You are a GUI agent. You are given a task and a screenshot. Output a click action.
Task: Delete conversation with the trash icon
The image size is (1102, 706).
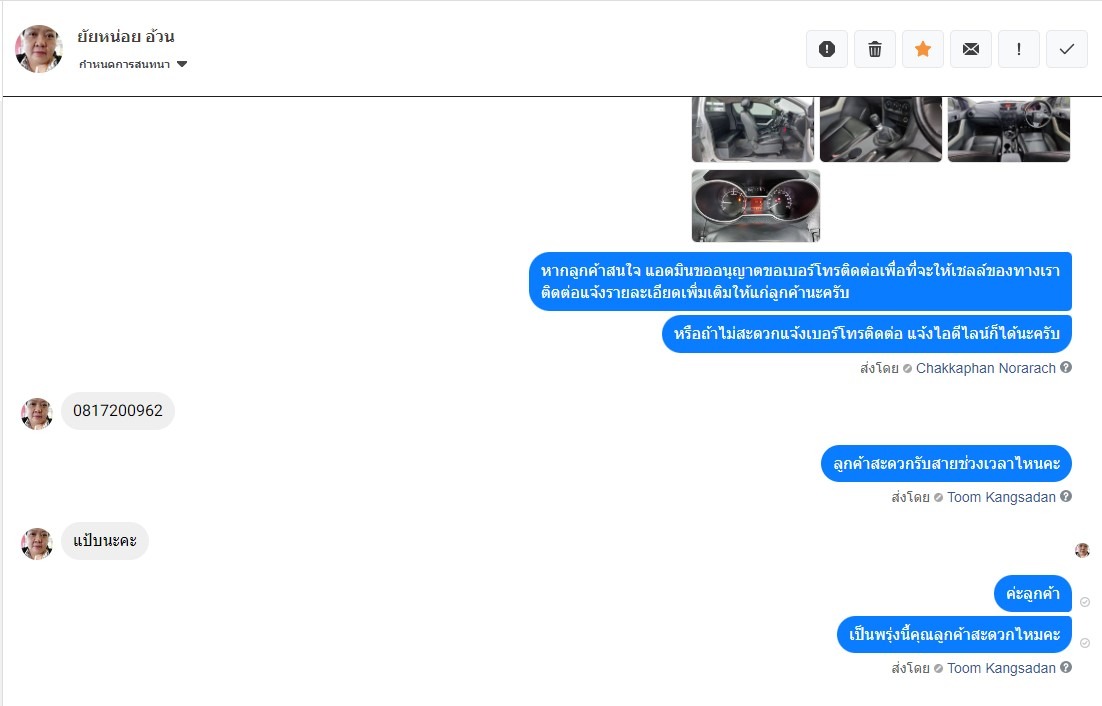874,49
